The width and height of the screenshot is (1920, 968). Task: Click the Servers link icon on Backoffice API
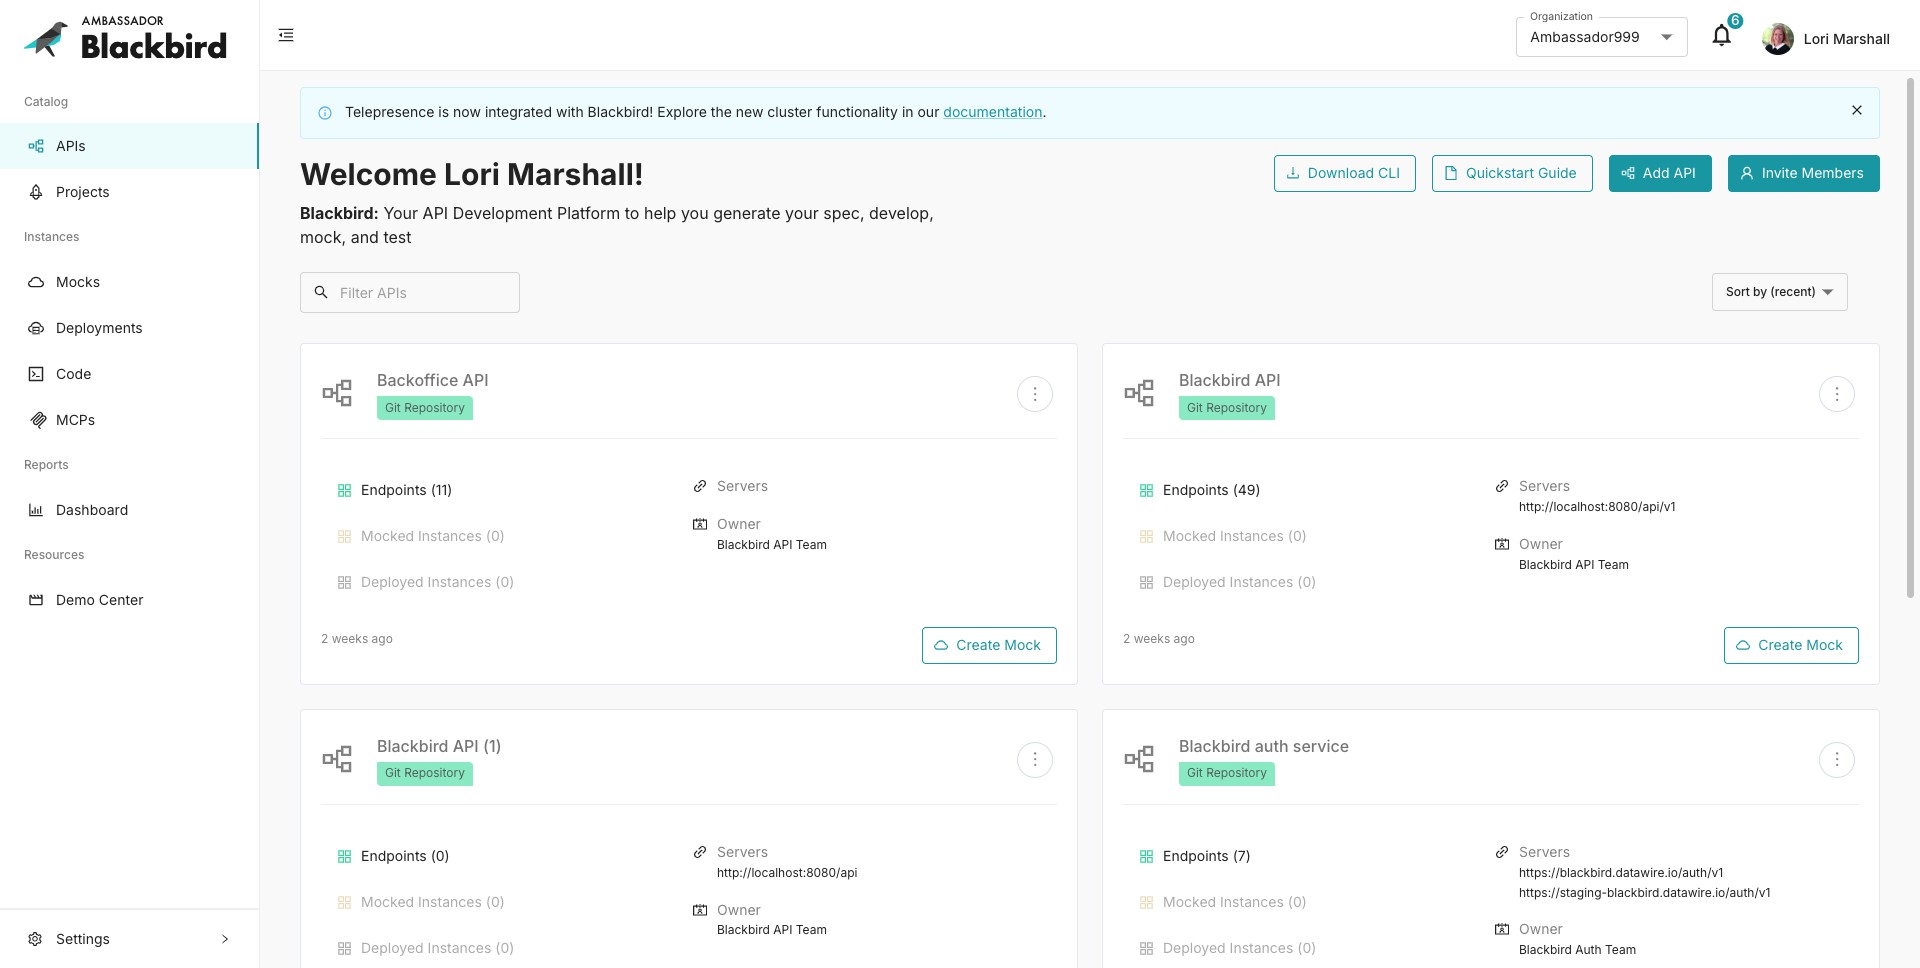click(x=700, y=486)
